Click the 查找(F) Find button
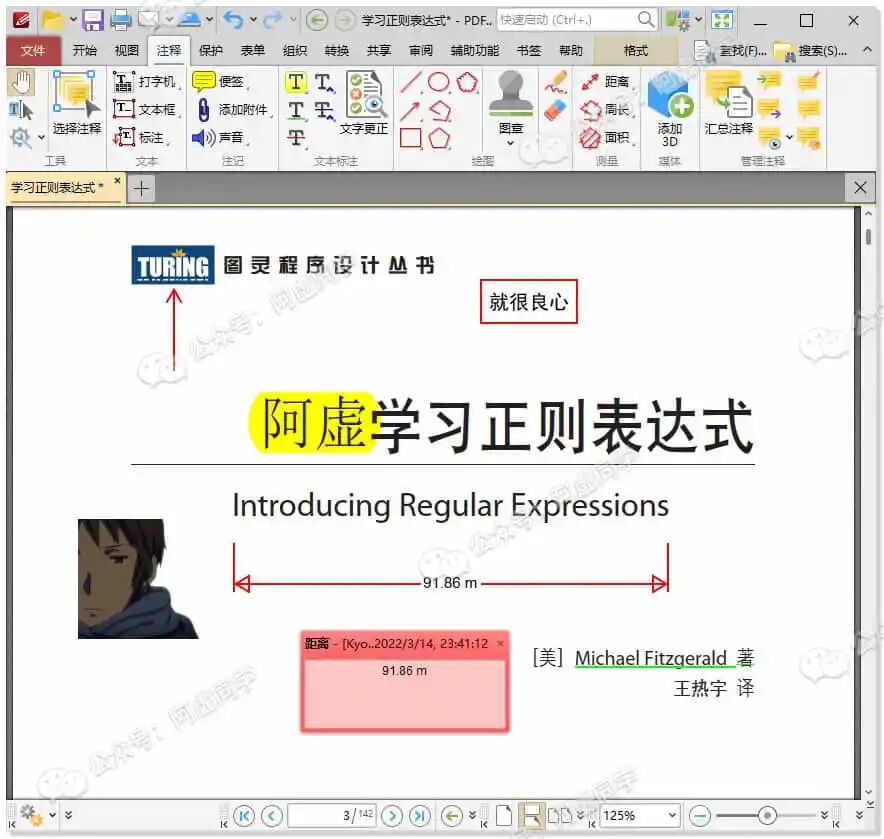884x839 pixels. point(731,51)
